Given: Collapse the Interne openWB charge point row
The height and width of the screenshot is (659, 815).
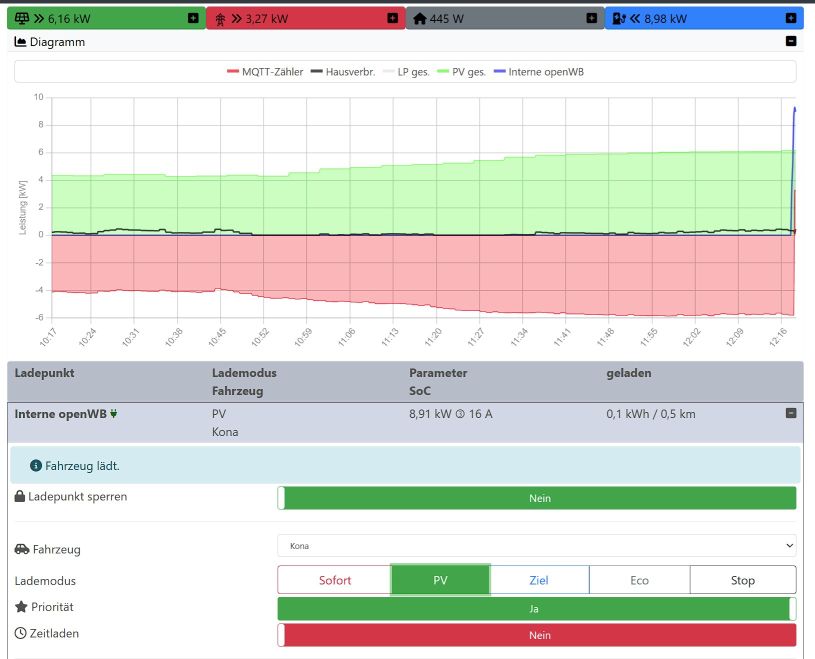Looking at the screenshot, I should 790,413.
